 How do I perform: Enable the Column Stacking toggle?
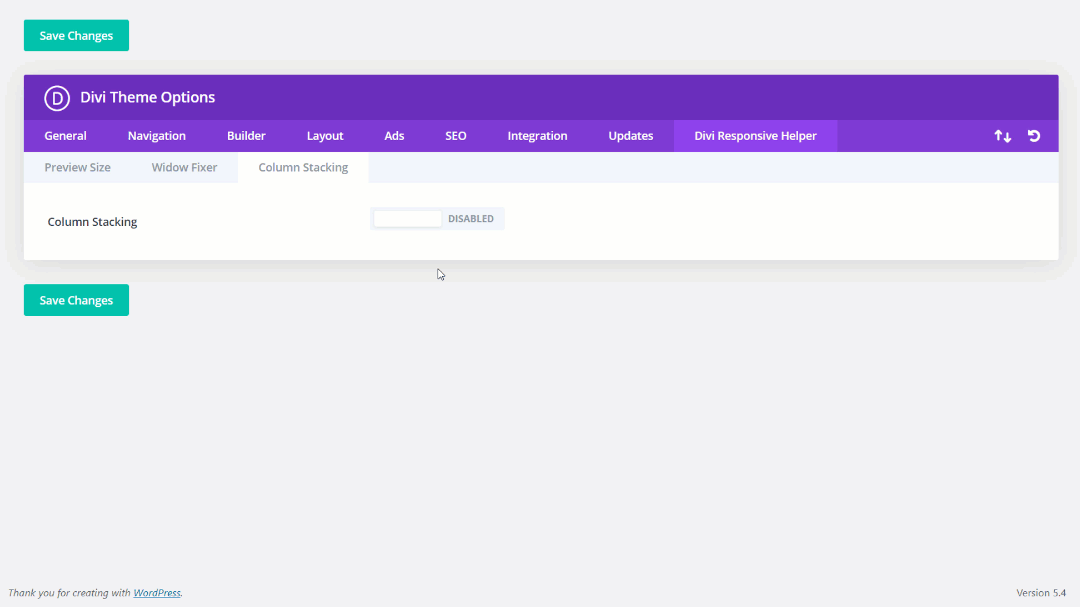[407, 218]
